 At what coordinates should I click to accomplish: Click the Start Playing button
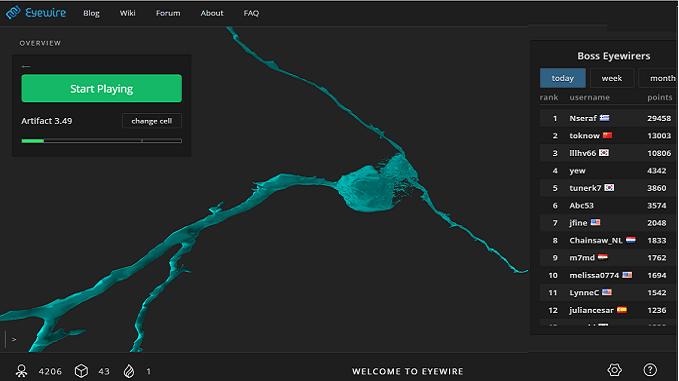point(102,88)
